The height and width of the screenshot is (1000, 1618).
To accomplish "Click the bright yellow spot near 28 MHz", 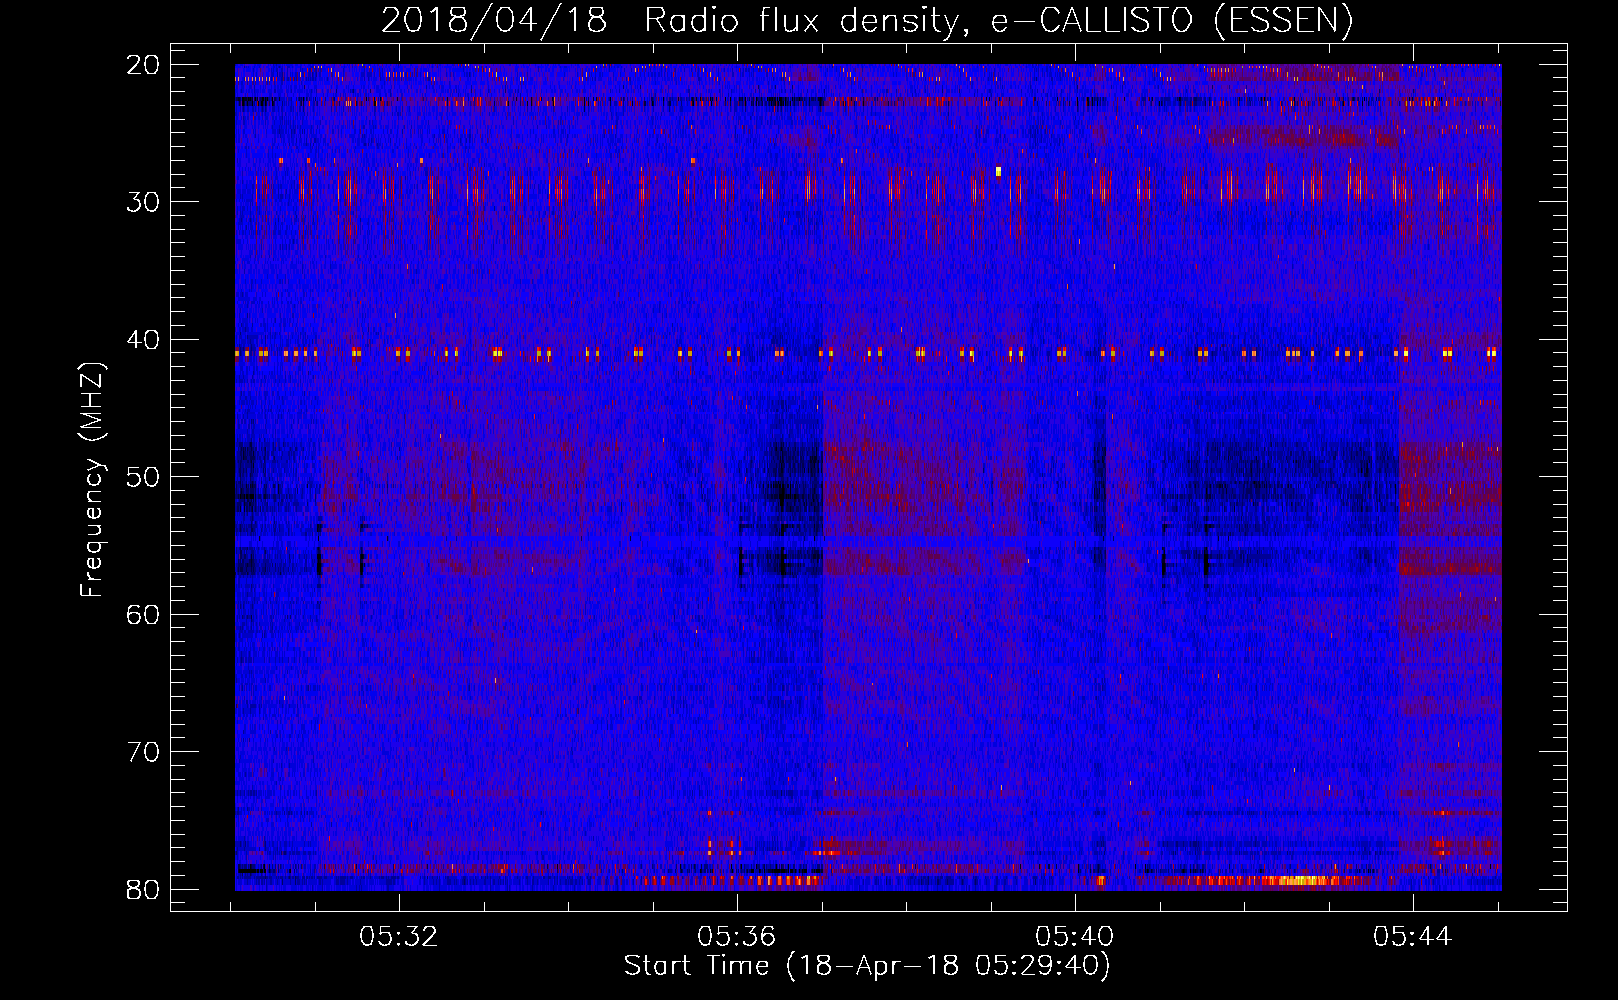I will 998,171.
